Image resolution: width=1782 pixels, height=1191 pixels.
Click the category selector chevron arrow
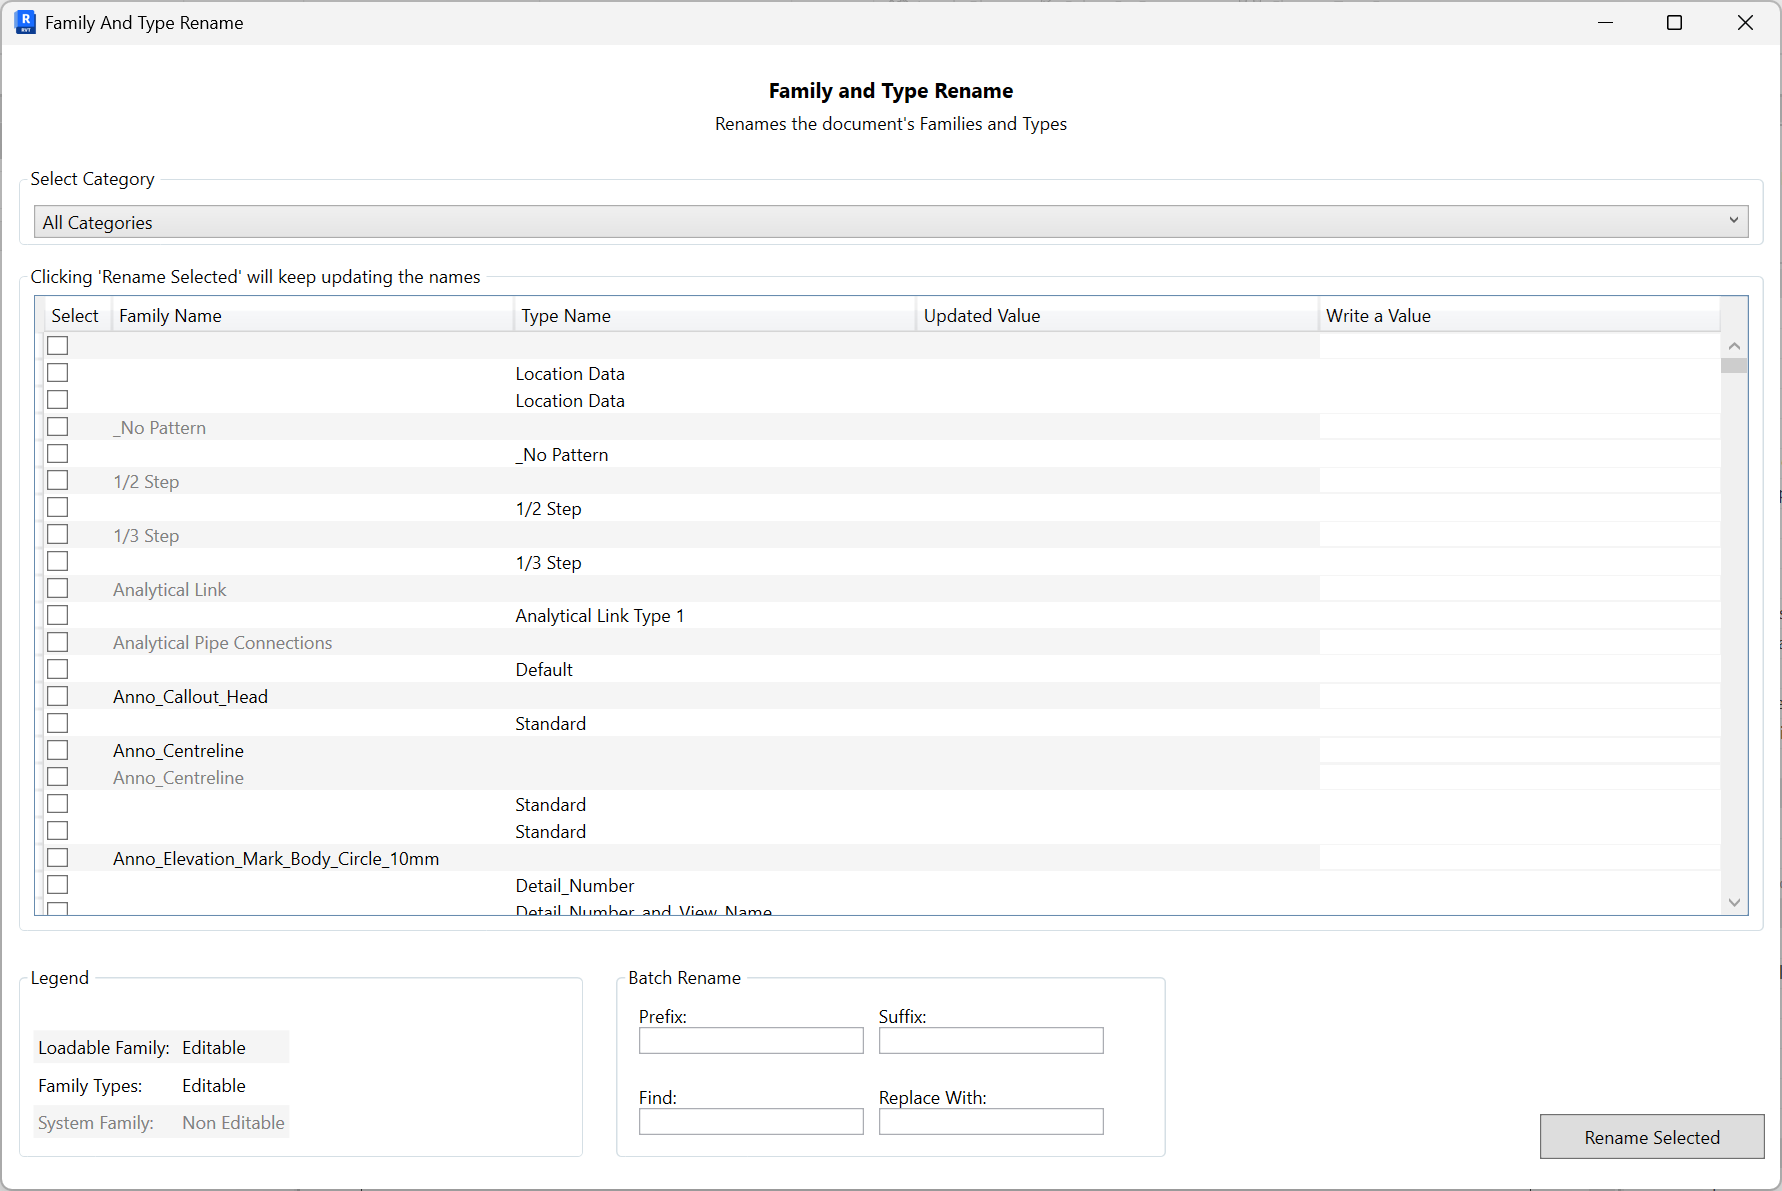pos(1736,220)
